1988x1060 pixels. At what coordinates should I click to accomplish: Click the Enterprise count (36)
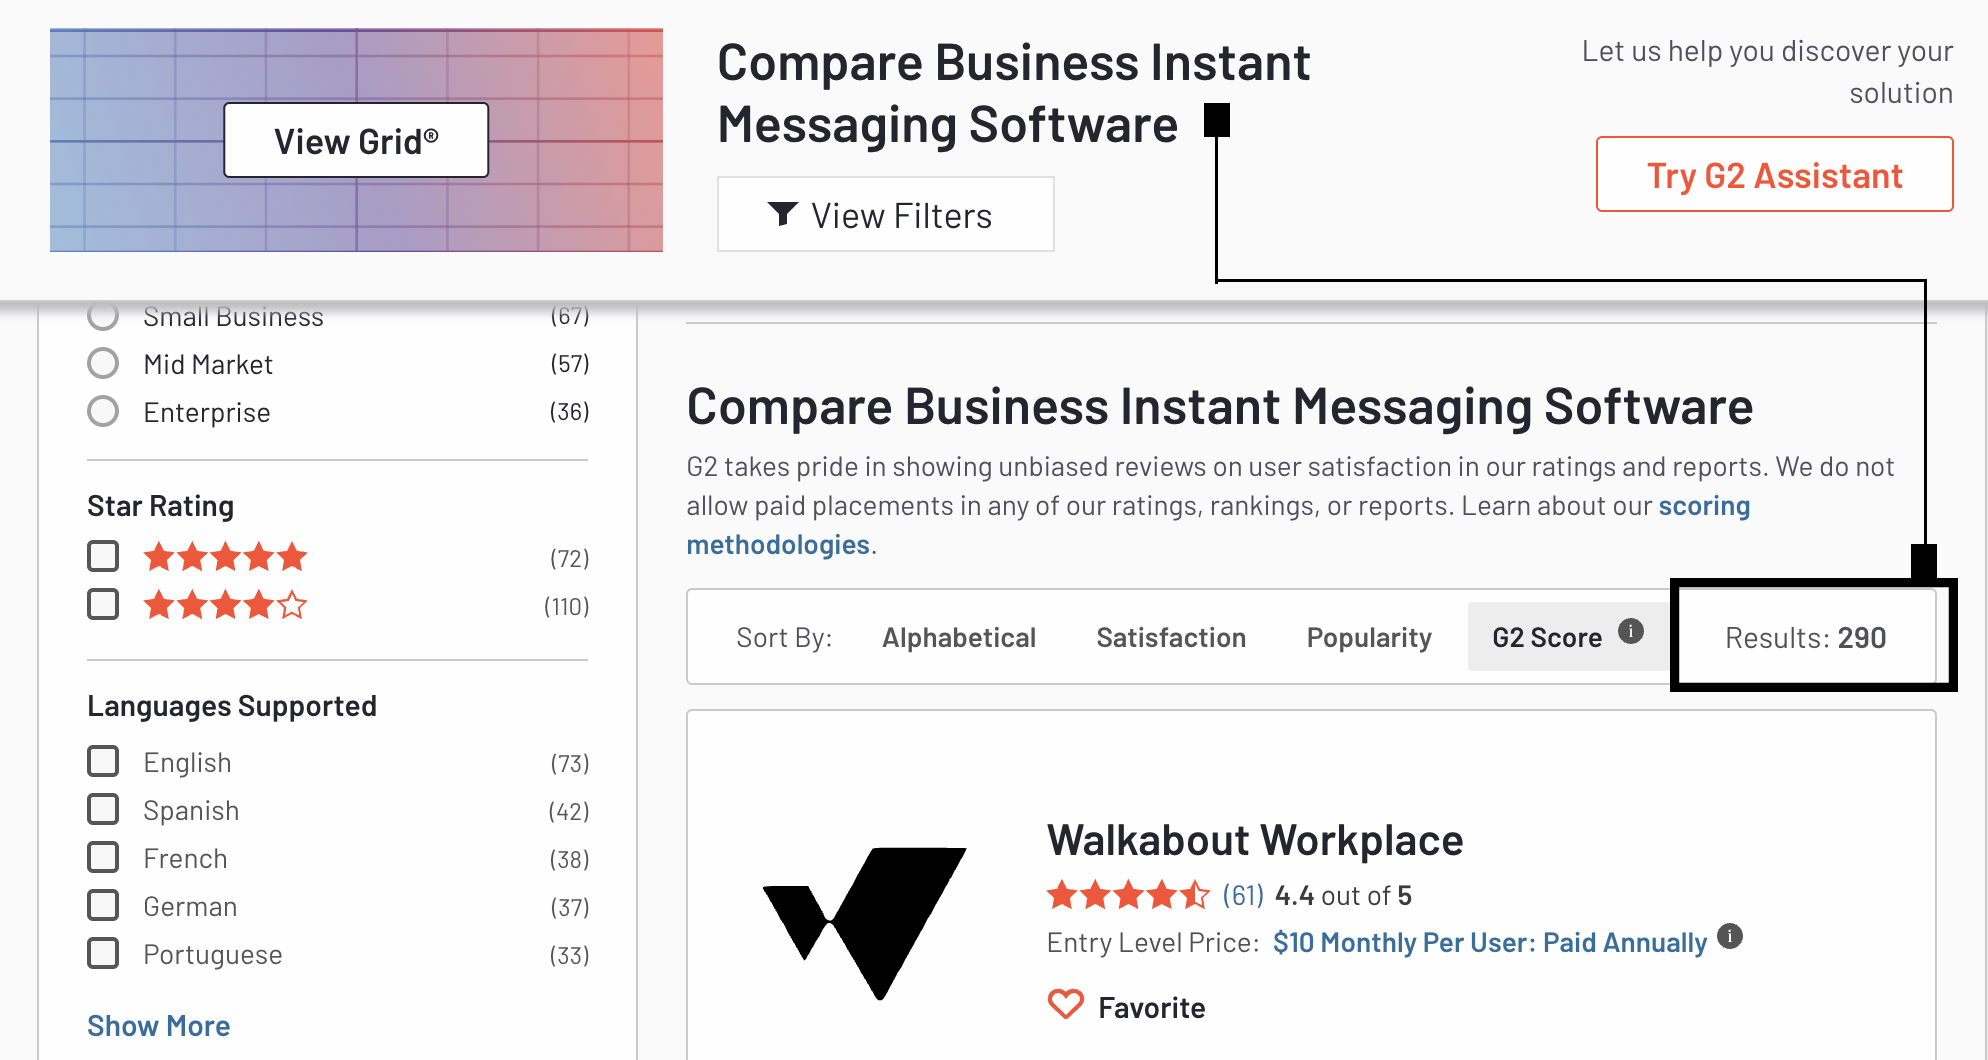[x=569, y=411]
